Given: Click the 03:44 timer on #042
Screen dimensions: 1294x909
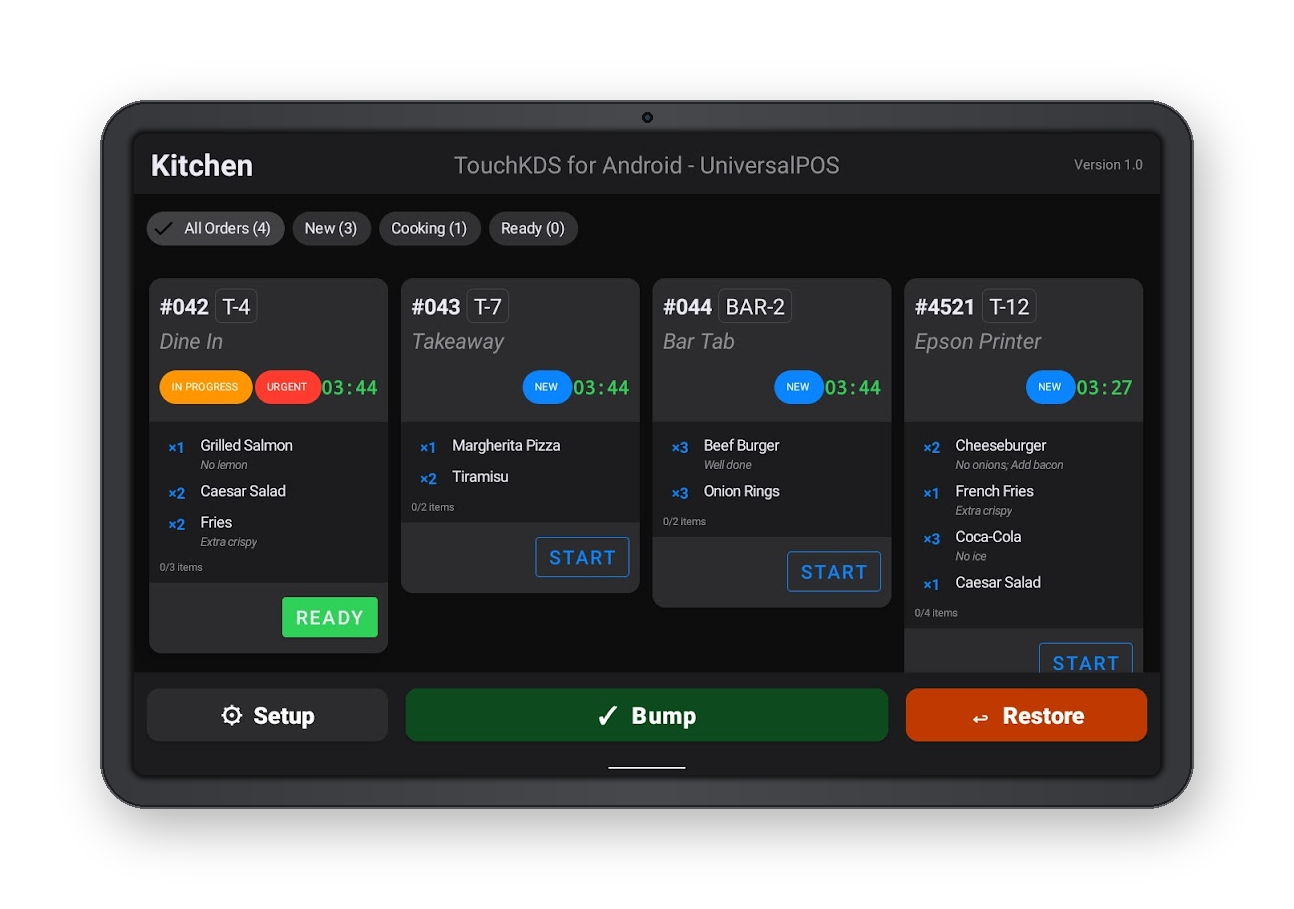Looking at the screenshot, I should pyautogui.click(x=350, y=388).
